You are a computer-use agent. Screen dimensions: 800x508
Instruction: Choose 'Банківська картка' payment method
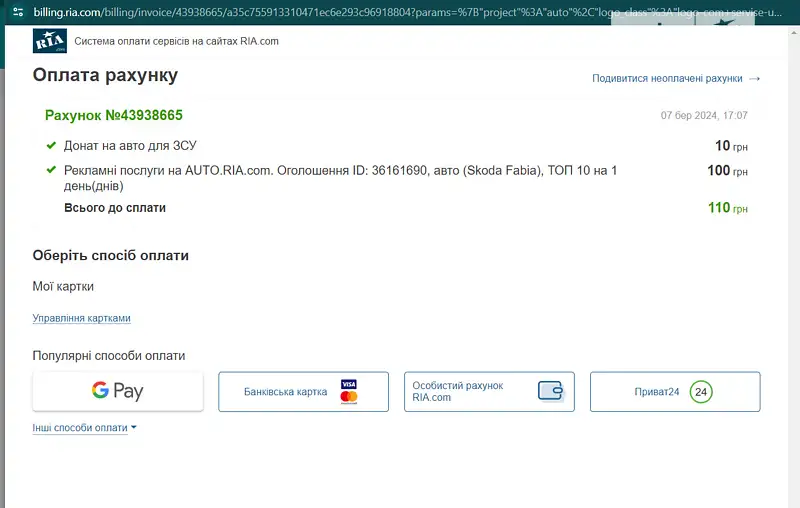304,392
